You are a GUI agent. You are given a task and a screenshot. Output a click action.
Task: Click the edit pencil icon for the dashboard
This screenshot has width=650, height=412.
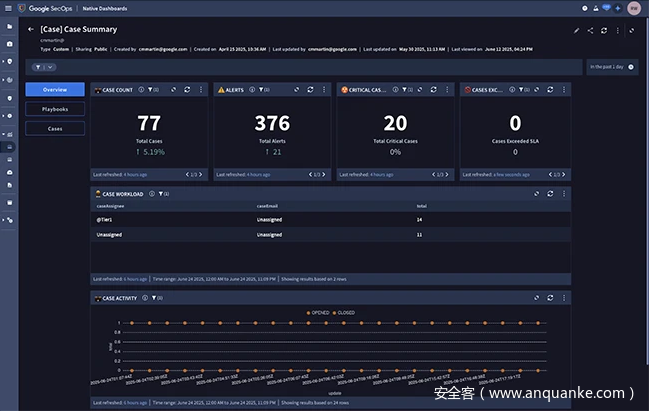click(577, 30)
